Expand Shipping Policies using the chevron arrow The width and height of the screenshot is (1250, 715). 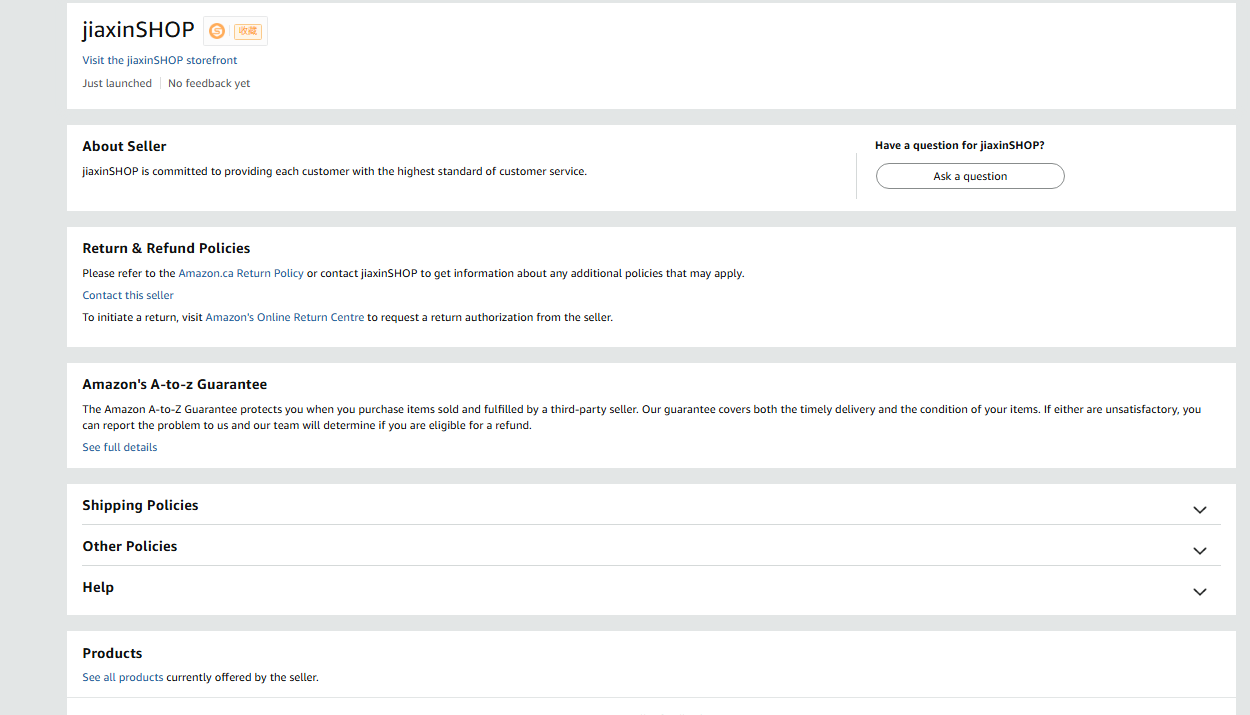coord(1199,510)
